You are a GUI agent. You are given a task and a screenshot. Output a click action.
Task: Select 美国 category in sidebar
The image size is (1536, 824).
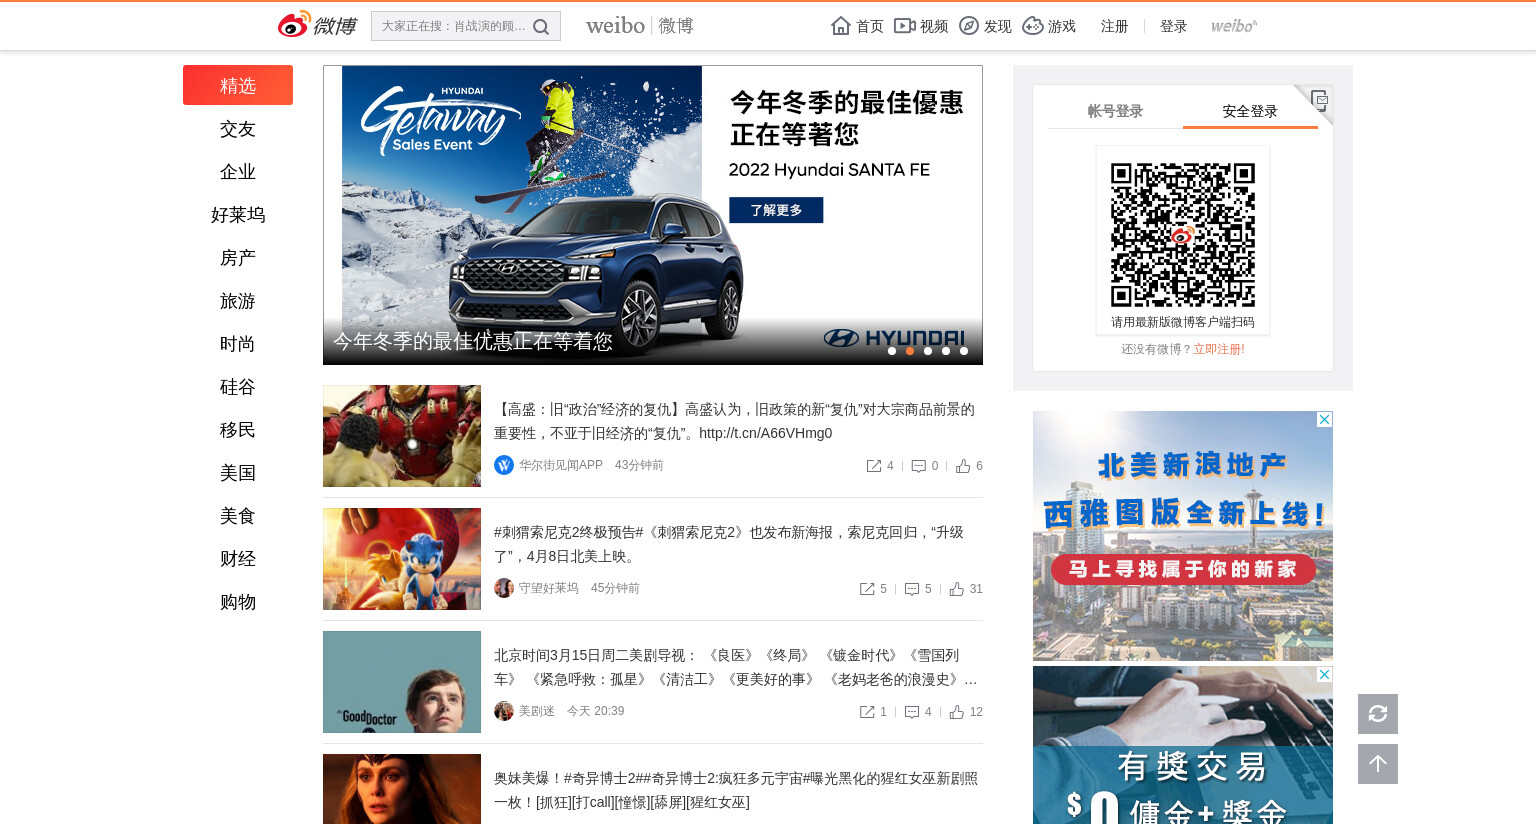click(238, 473)
